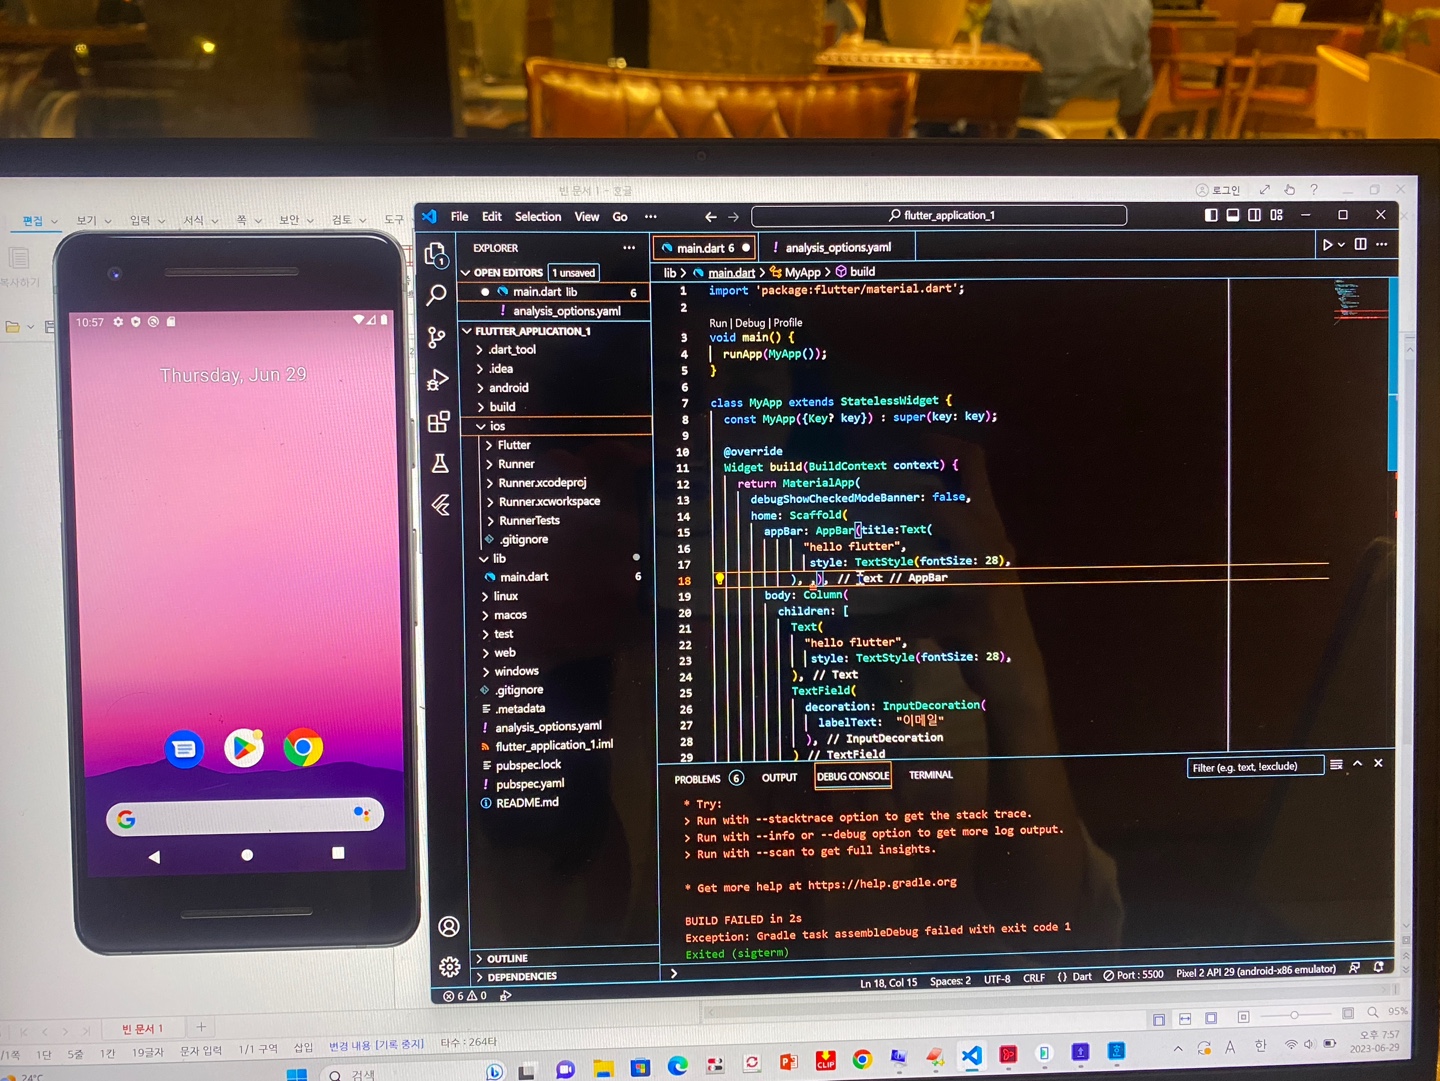
Task: Open PowerPoint from the taskbar
Action: [789, 1061]
